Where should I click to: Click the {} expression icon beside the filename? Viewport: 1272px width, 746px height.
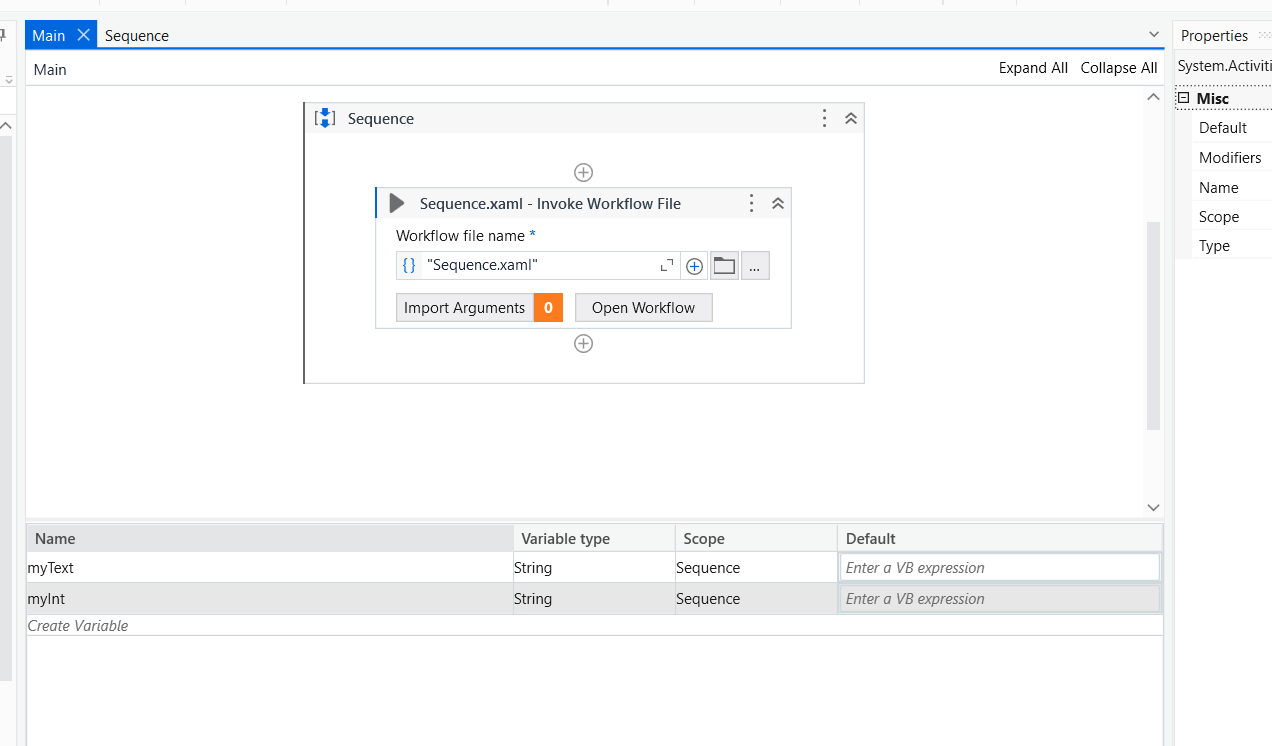tap(409, 265)
